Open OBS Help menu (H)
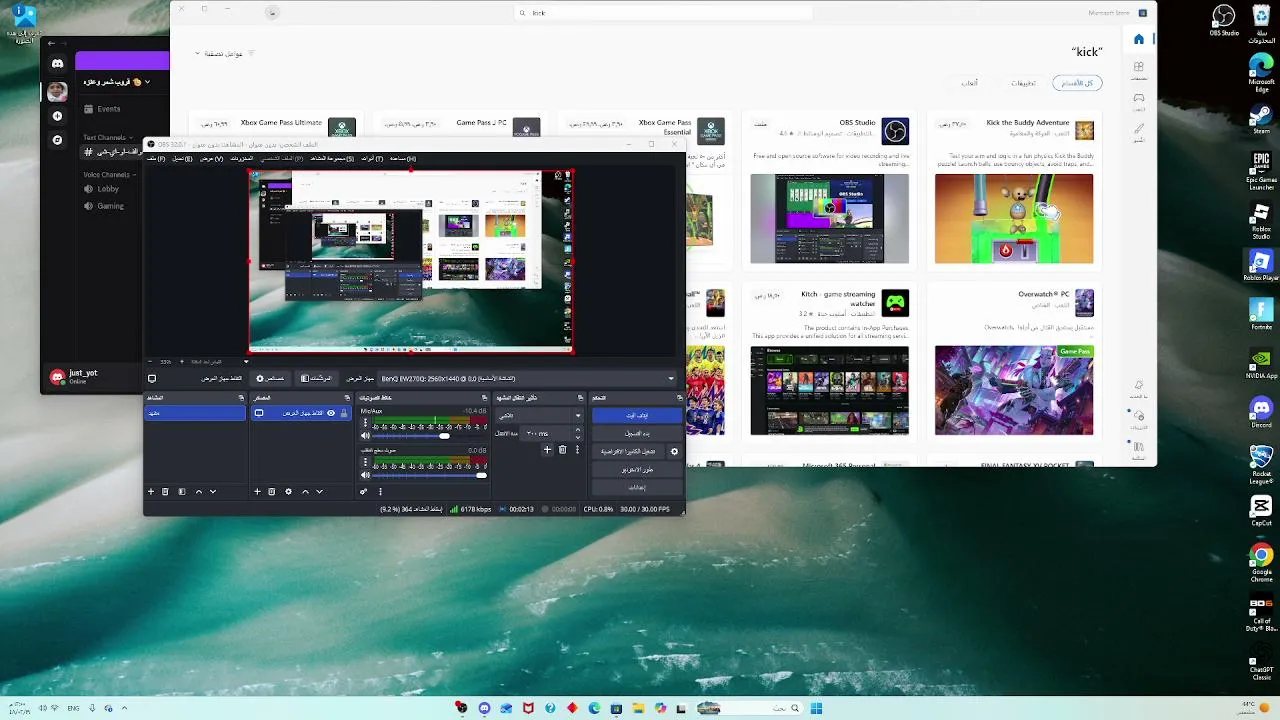The image size is (1280, 720). [x=403, y=158]
